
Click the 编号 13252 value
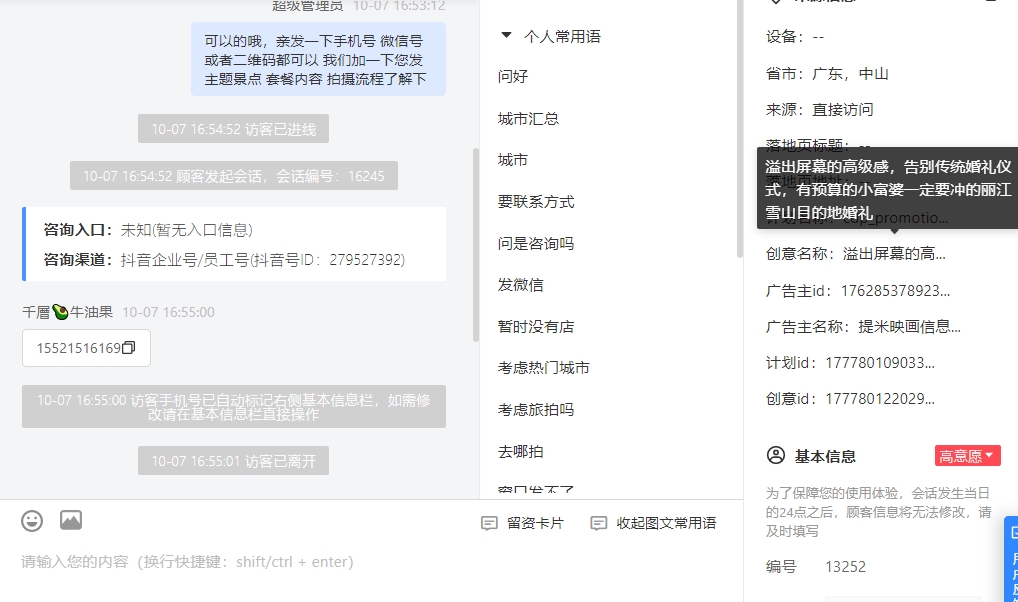click(x=845, y=567)
